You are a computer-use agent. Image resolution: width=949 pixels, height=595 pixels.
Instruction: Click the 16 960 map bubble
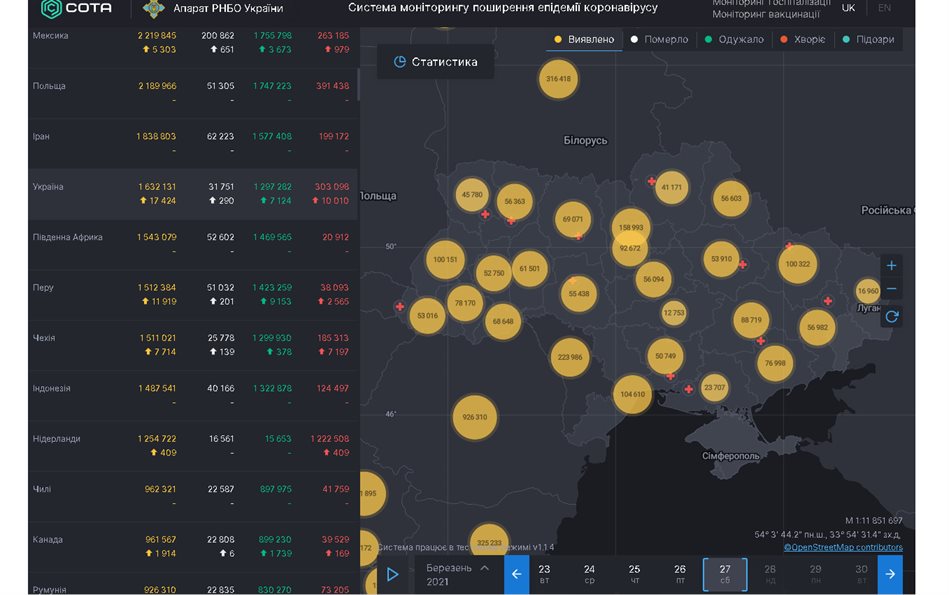868,291
